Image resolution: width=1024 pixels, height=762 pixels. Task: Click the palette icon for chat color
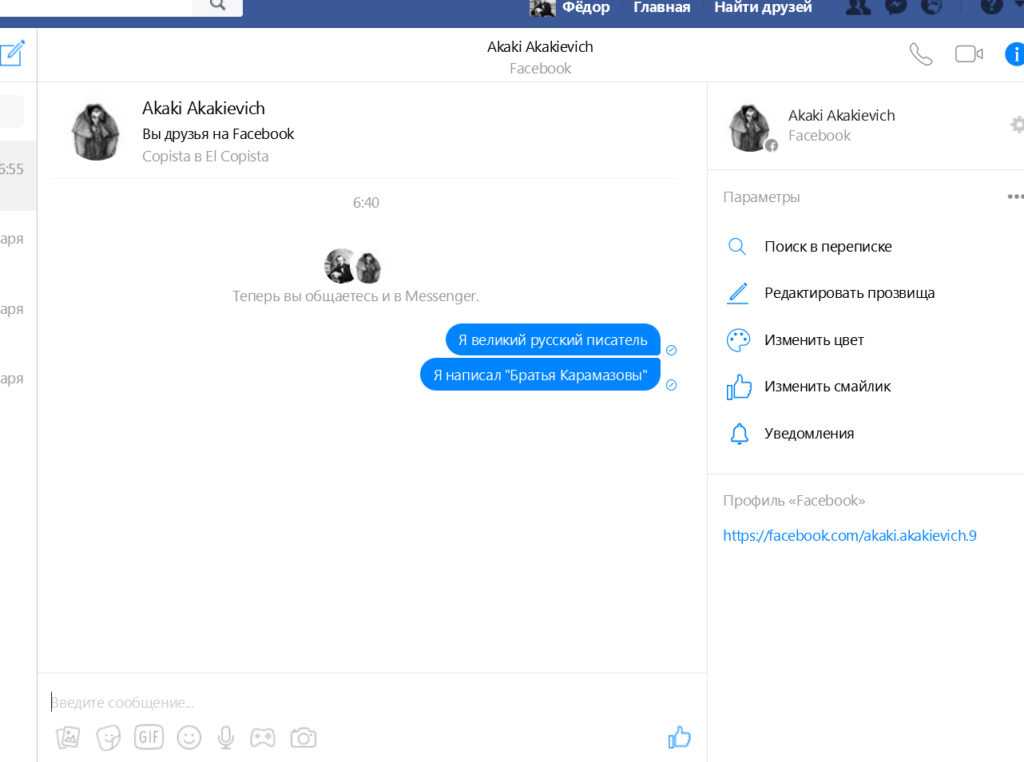739,340
